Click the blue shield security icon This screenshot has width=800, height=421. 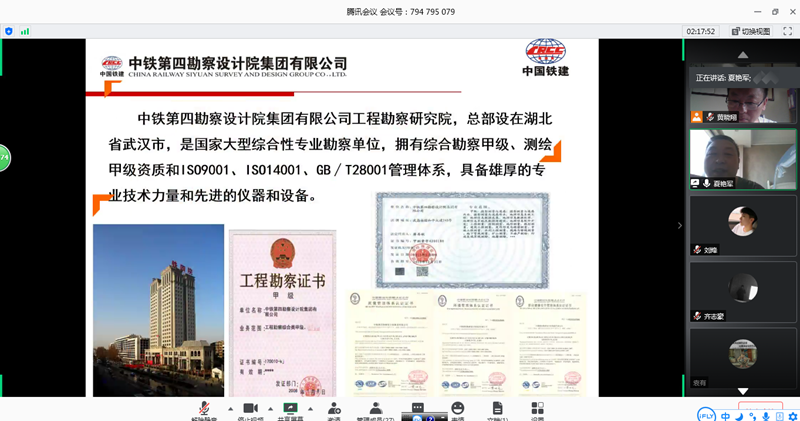[9, 31]
